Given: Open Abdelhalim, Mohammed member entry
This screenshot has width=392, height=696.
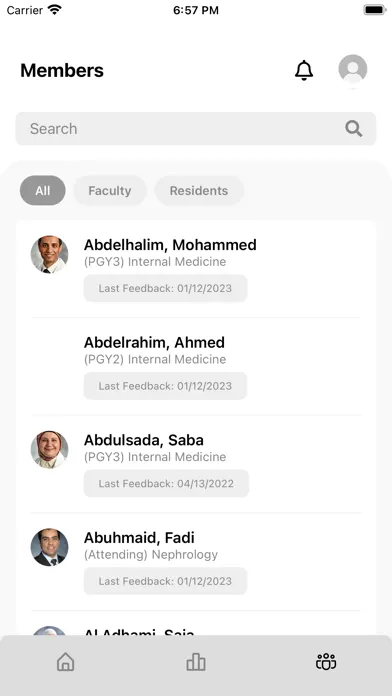Looking at the screenshot, I should tap(196, 269).
